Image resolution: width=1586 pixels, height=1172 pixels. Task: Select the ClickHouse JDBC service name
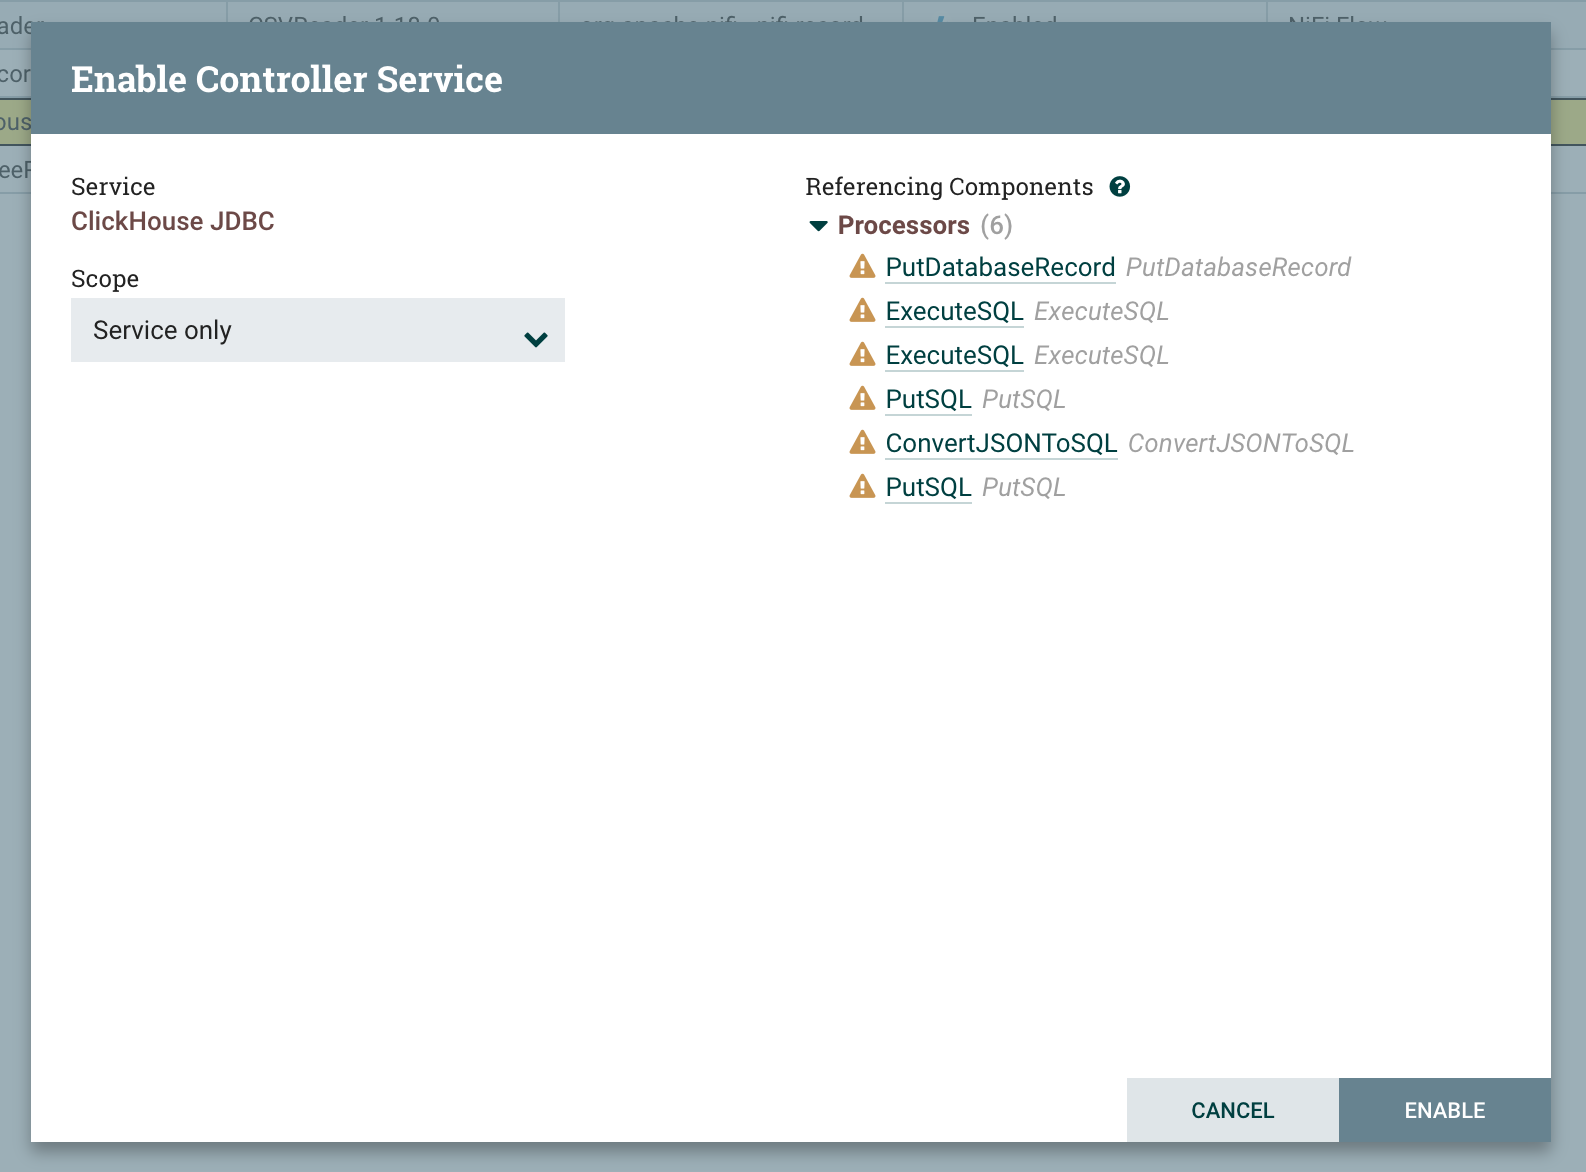click(x=172, y=221)
